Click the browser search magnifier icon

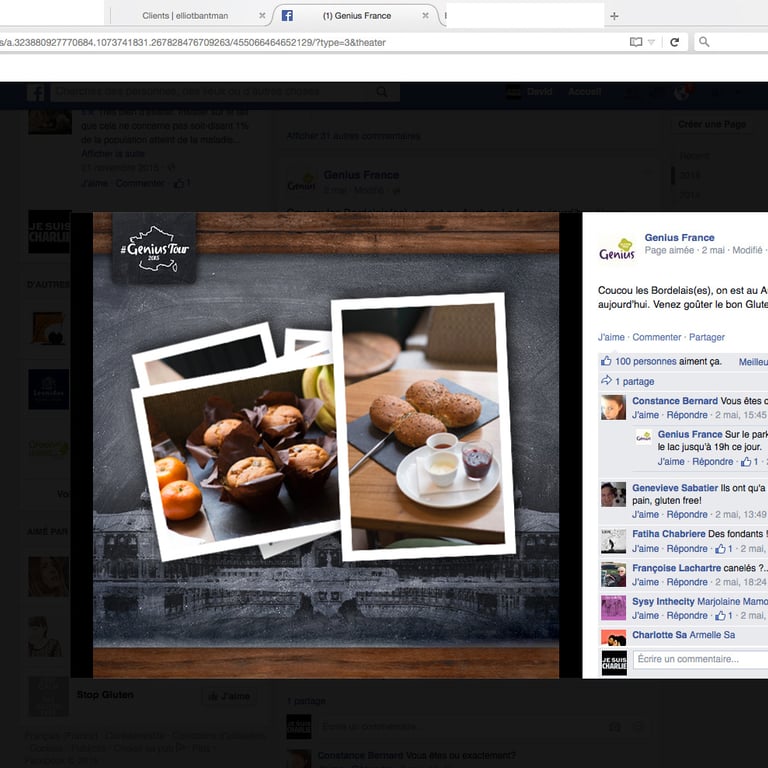(x=704, y=42)
